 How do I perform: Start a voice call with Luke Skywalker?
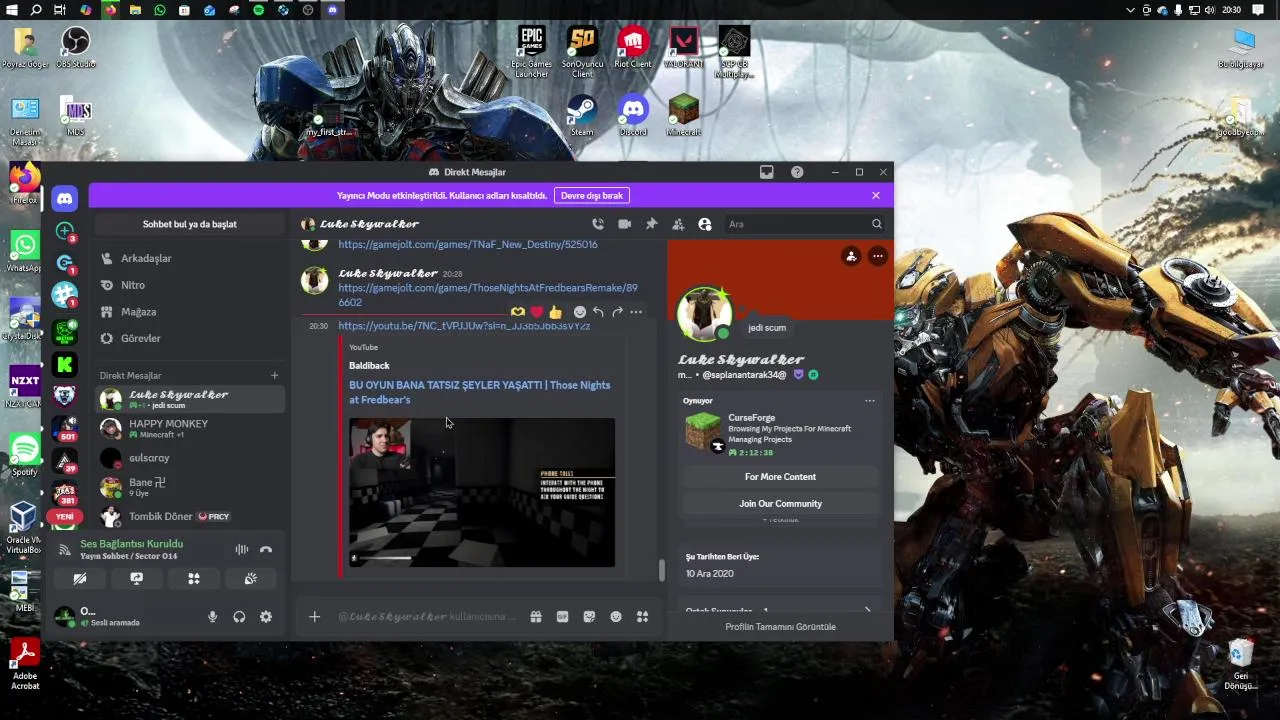598,224
